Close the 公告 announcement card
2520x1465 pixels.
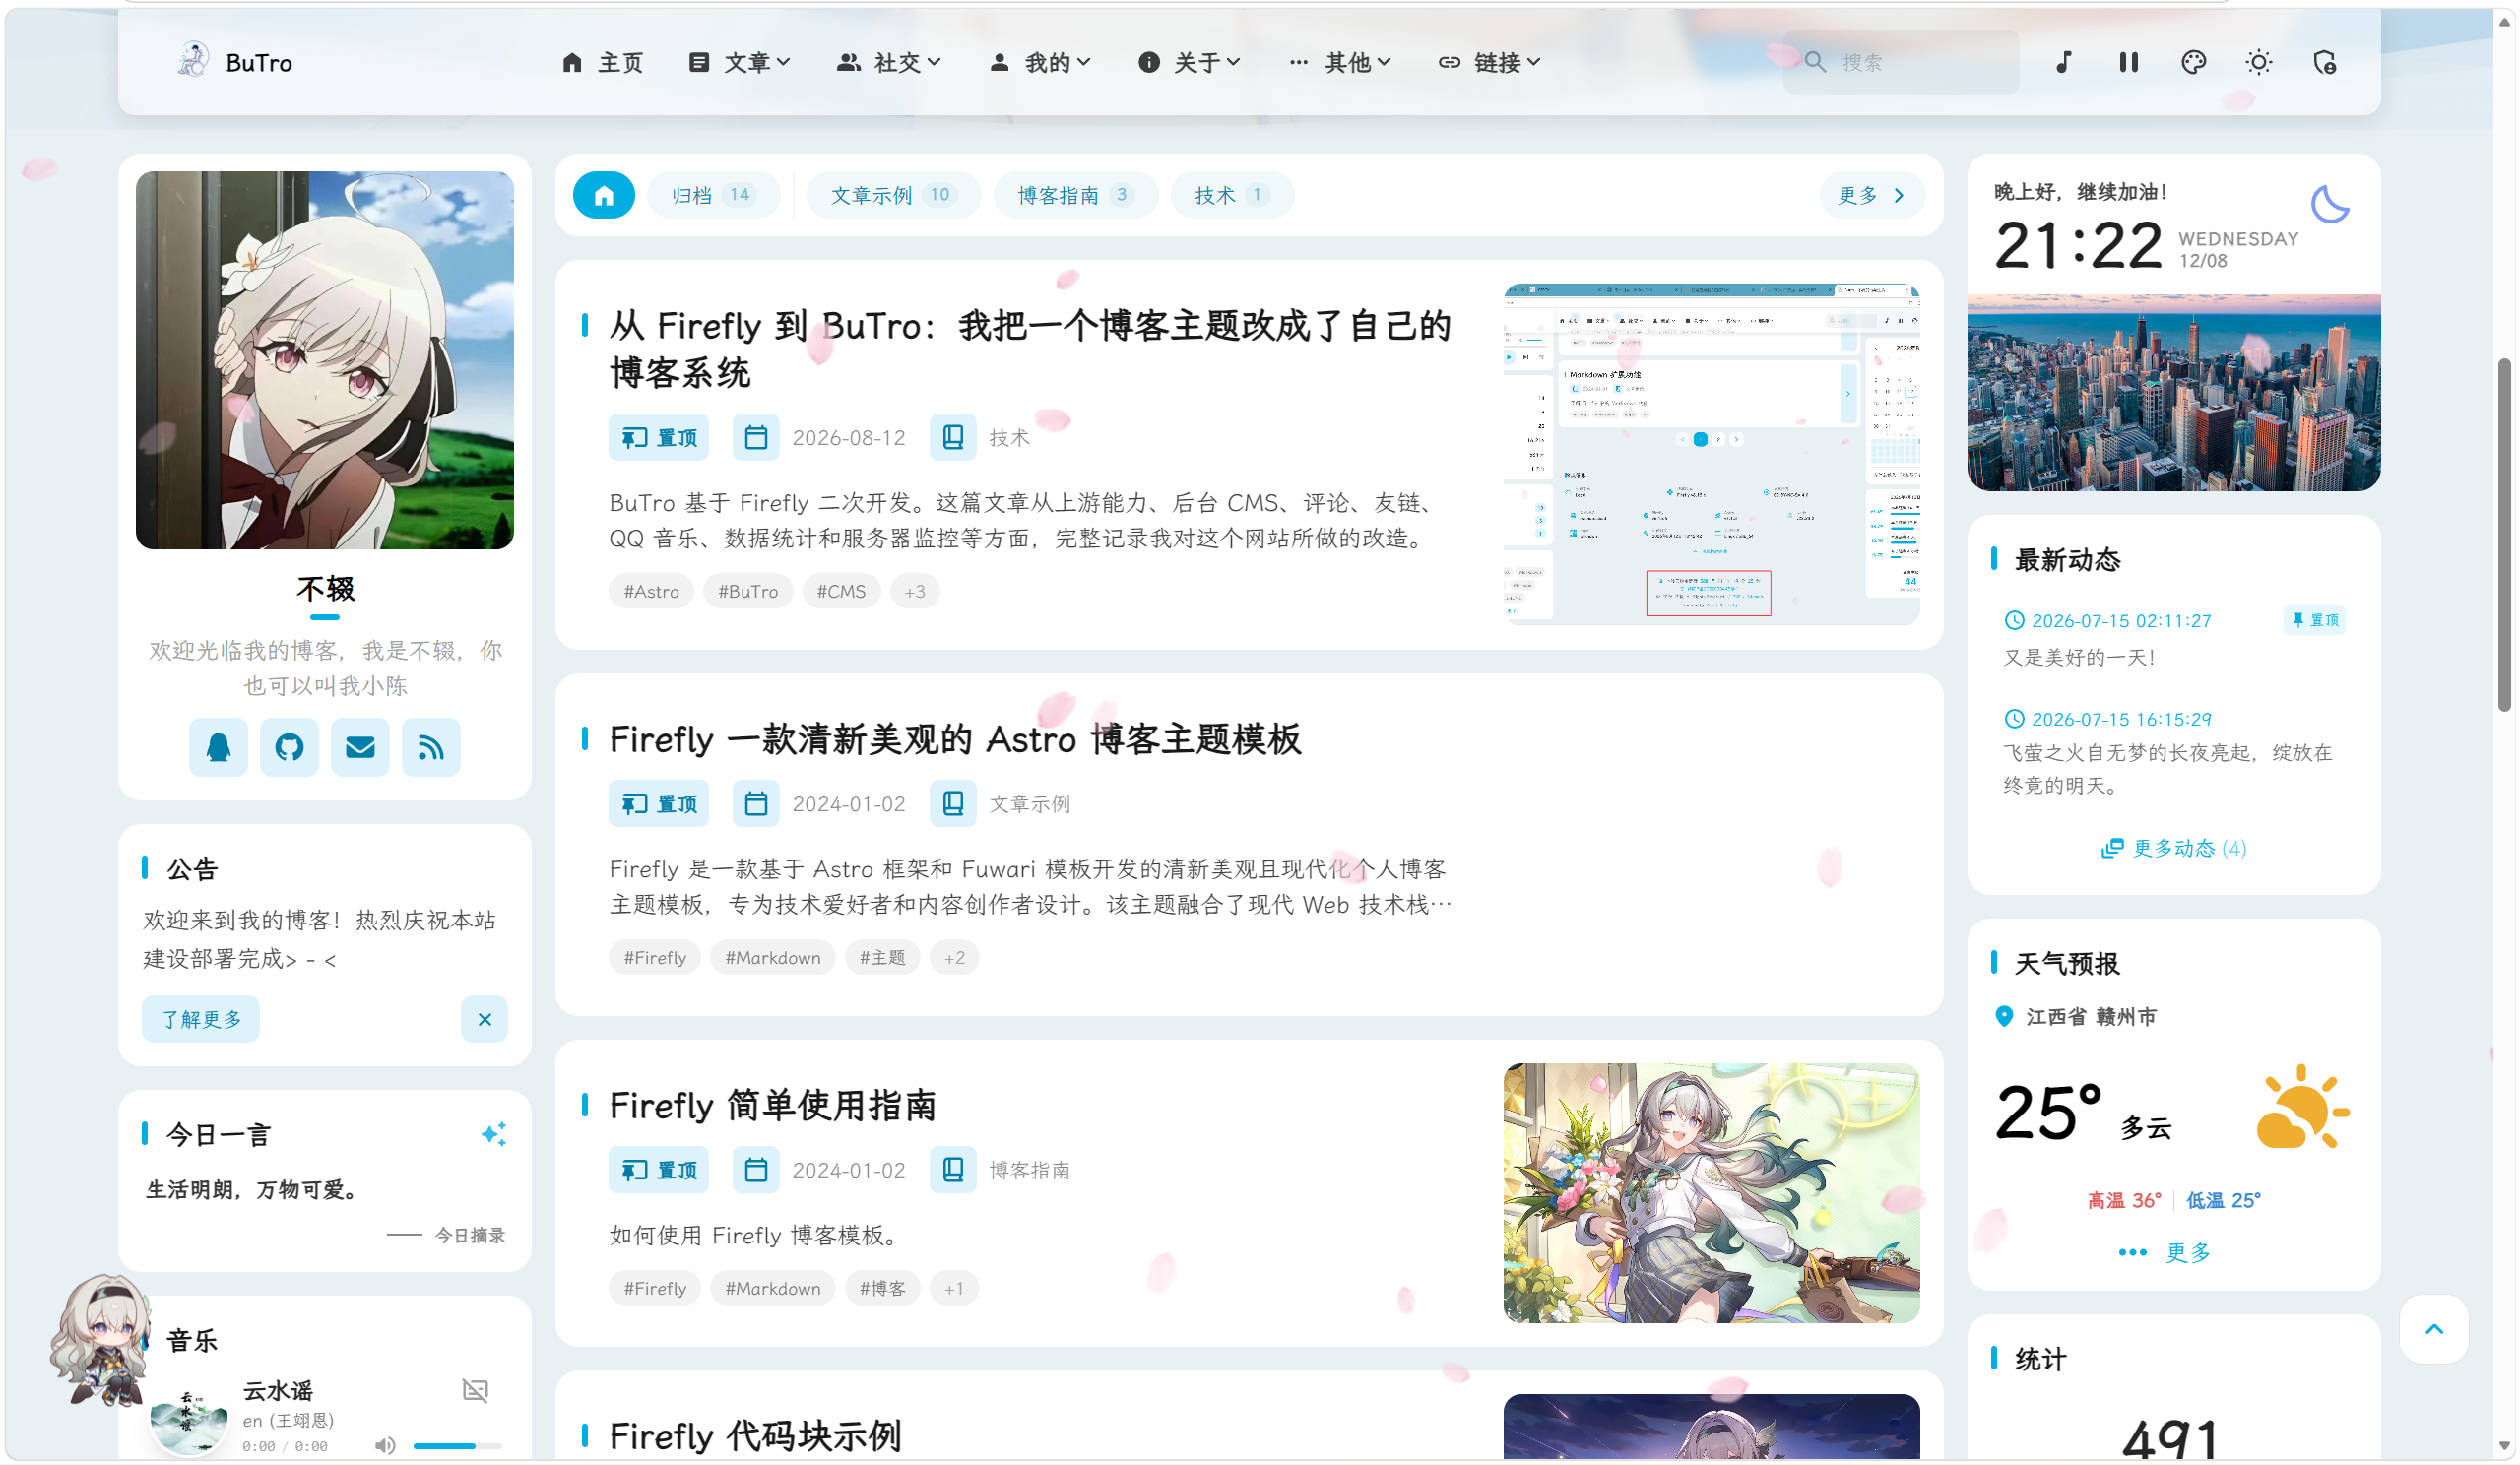(484, 1019)
